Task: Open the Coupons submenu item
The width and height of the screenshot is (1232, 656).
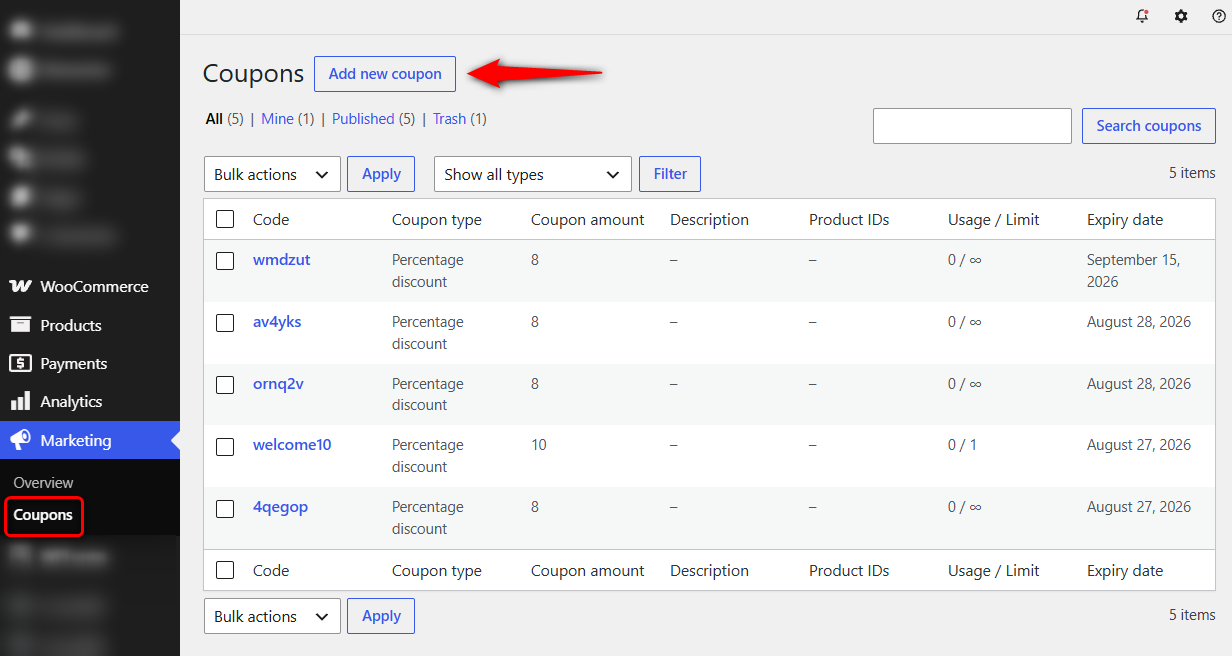Action: (x=43, y=515)
